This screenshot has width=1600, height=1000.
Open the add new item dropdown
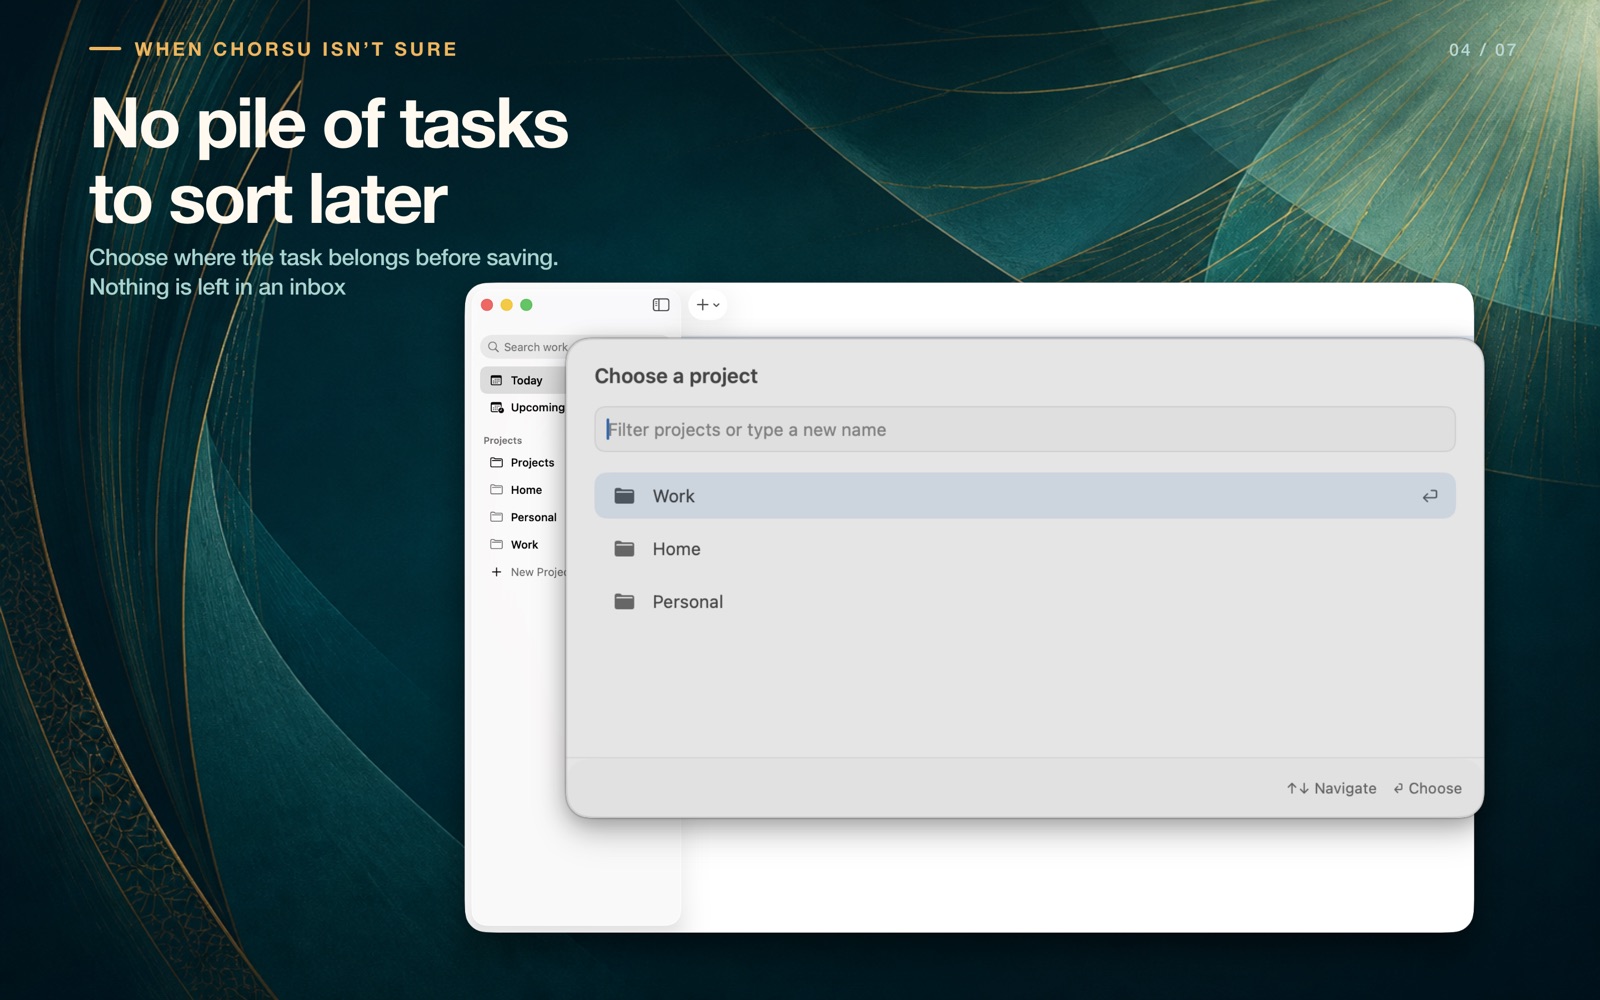(708, 305)
